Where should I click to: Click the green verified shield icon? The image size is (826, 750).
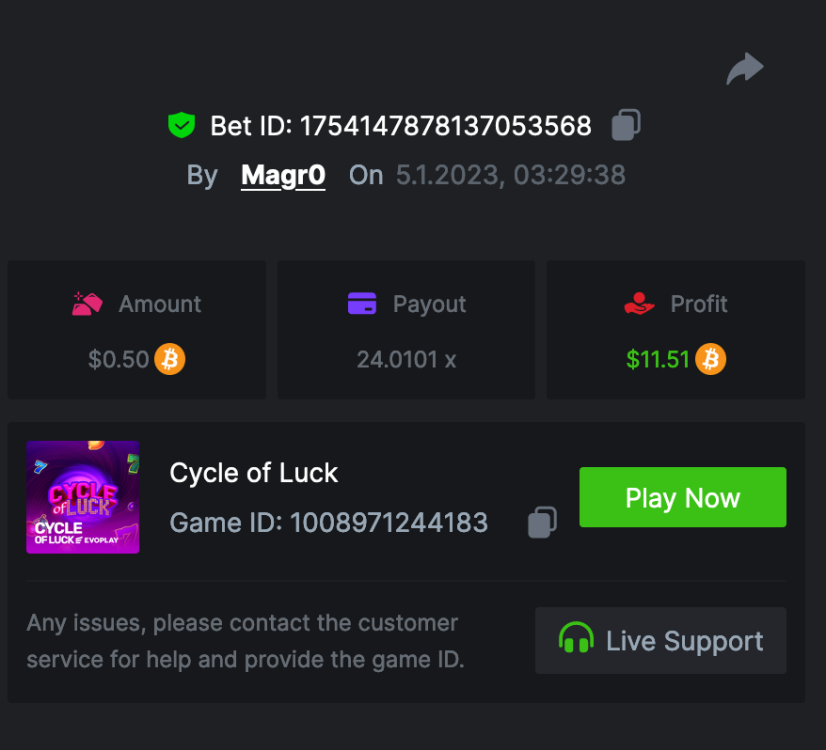pyautogui.click(x=181, y=125)
